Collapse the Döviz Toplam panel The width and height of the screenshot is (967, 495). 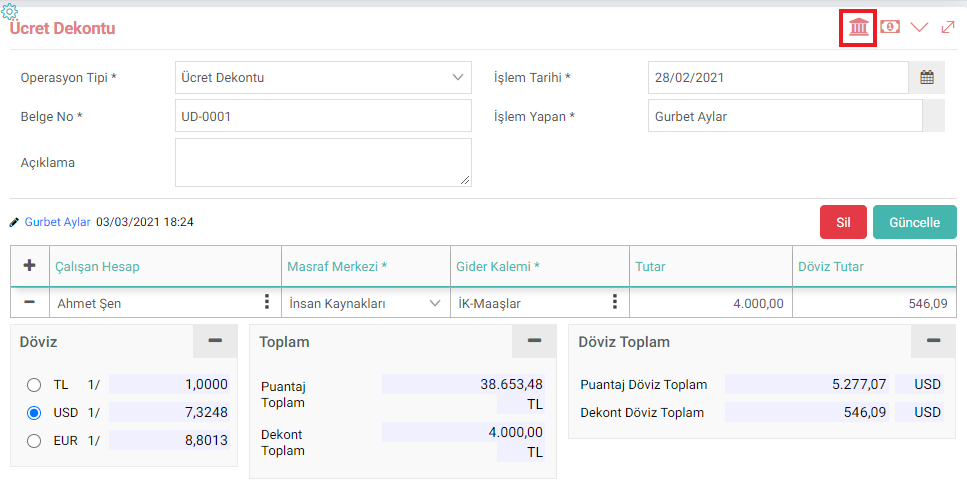[933, 341]
